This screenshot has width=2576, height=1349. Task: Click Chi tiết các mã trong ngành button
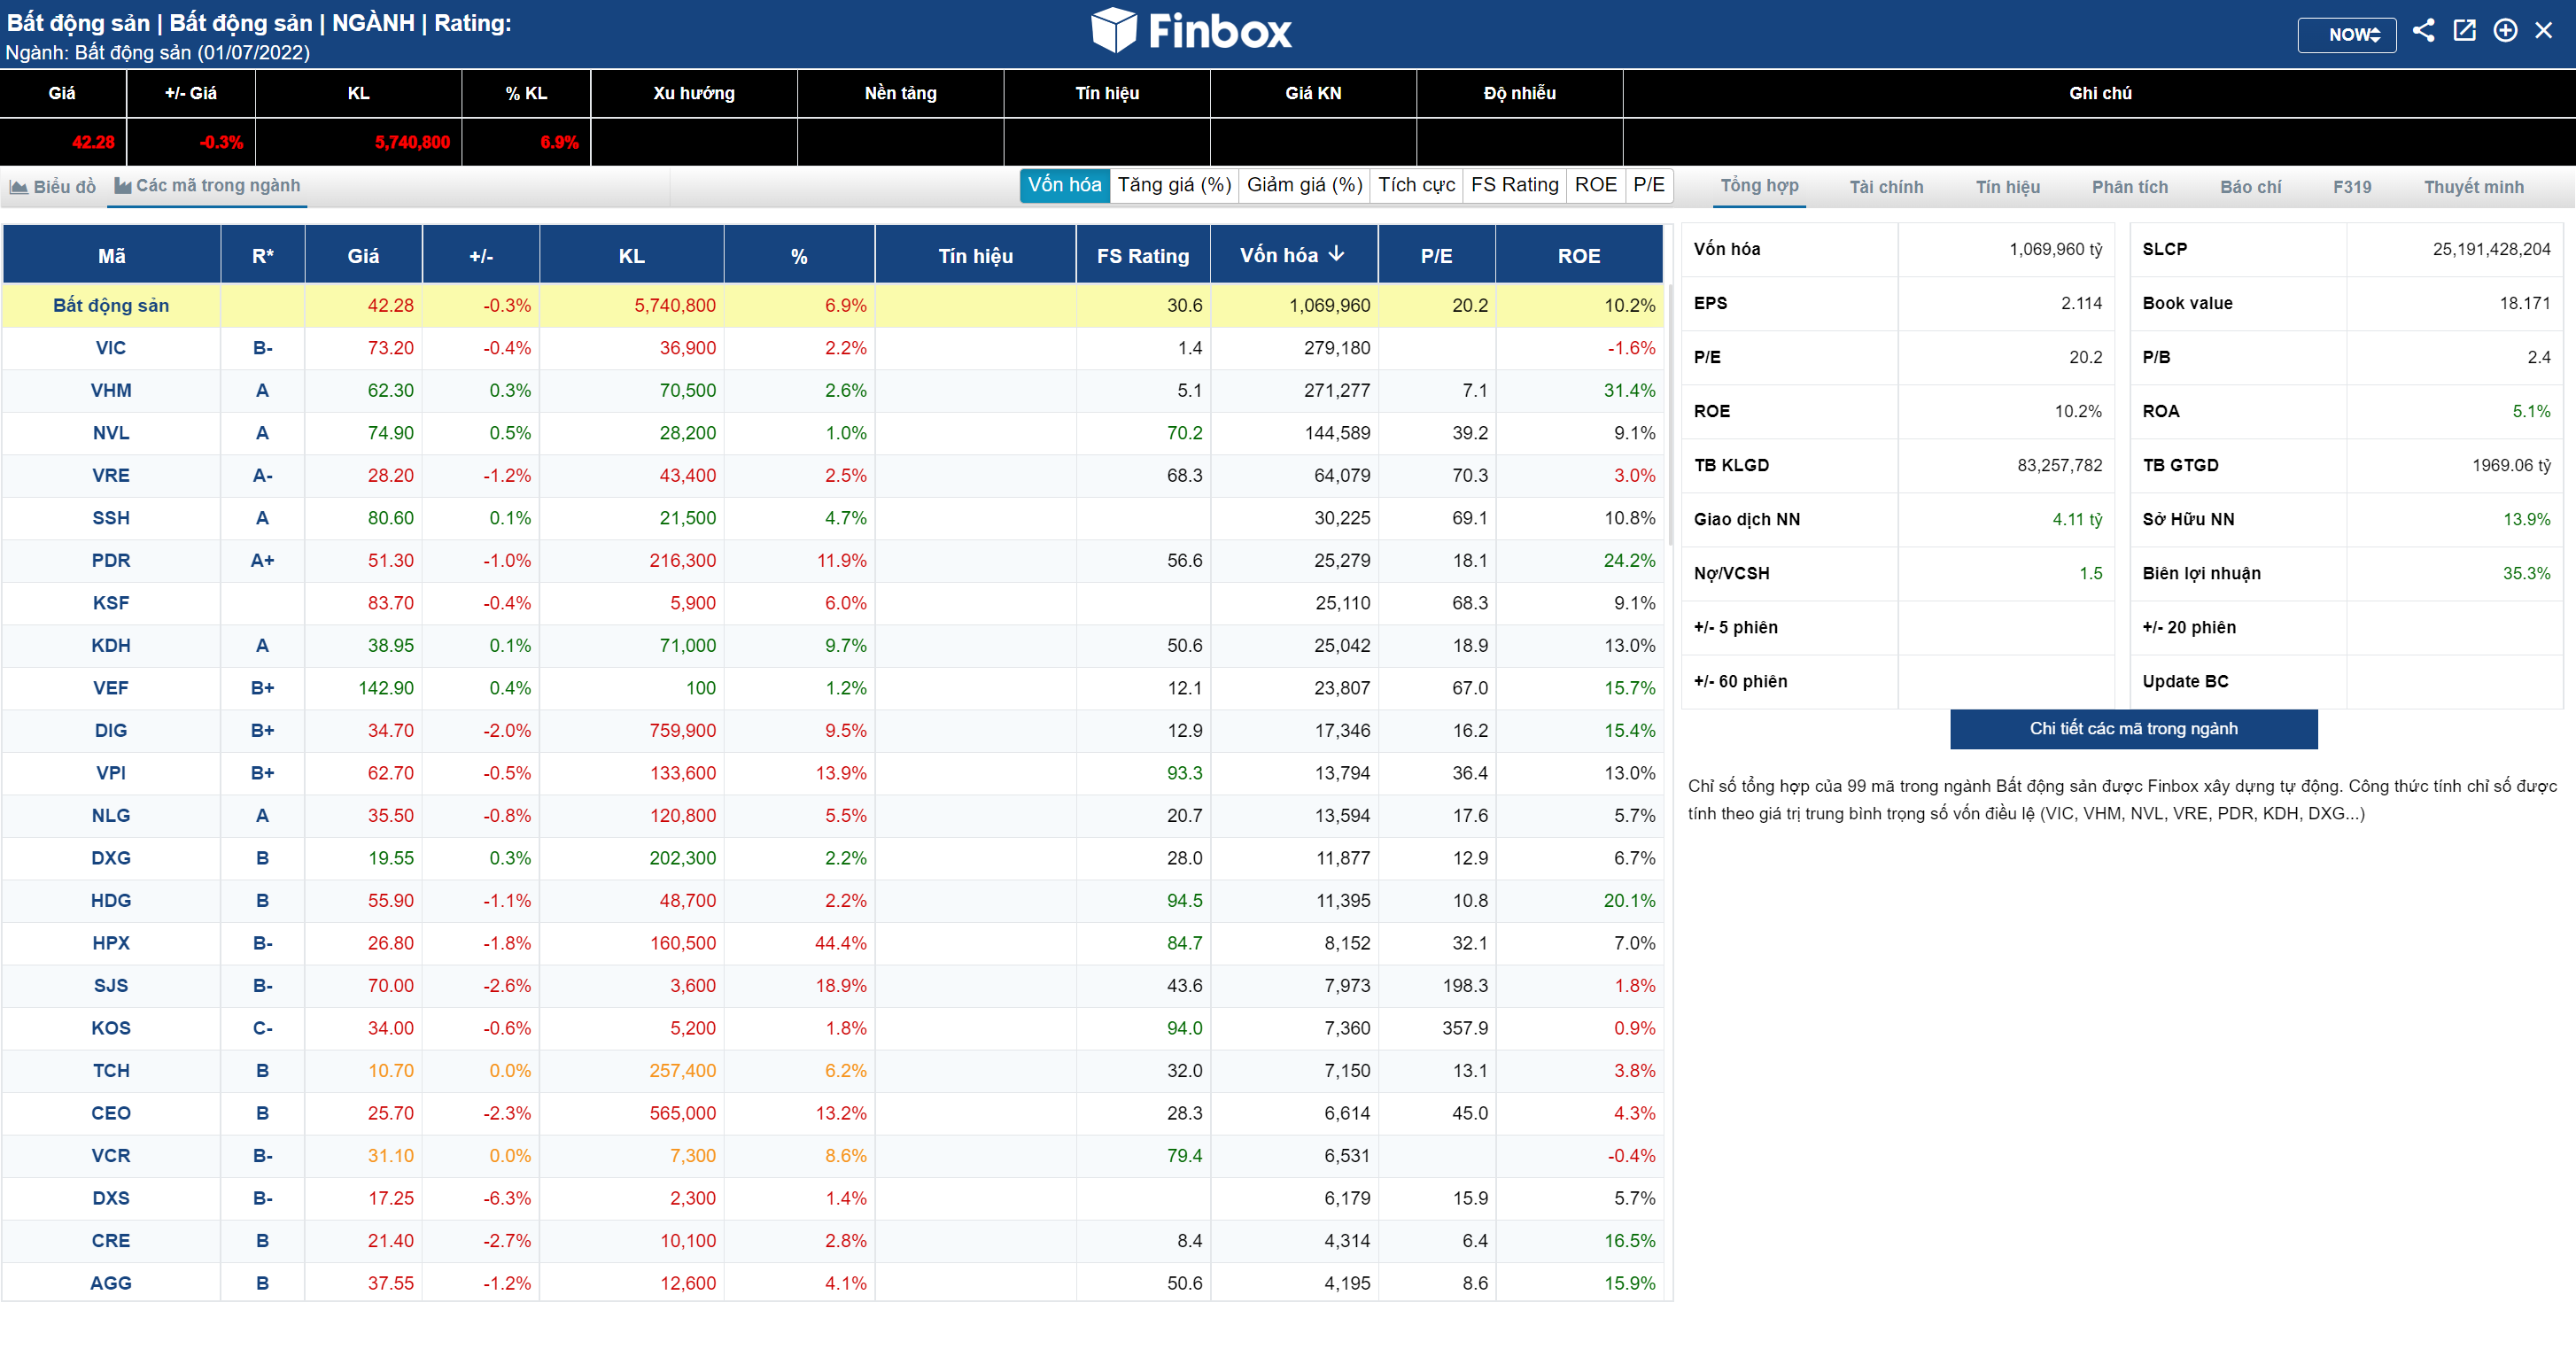coord(2133,729)
